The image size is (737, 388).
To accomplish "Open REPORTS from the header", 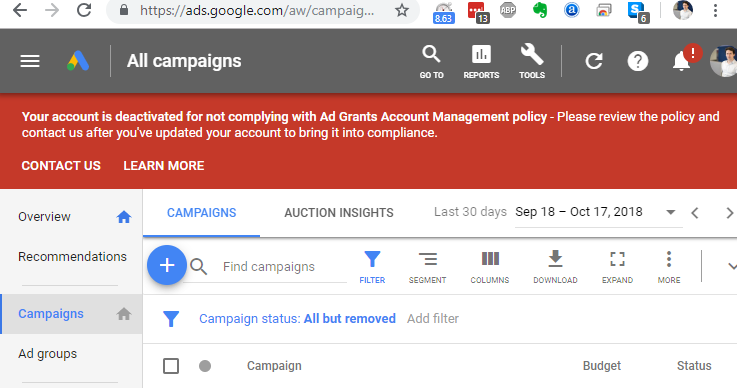I will click(x=481, y=62).
